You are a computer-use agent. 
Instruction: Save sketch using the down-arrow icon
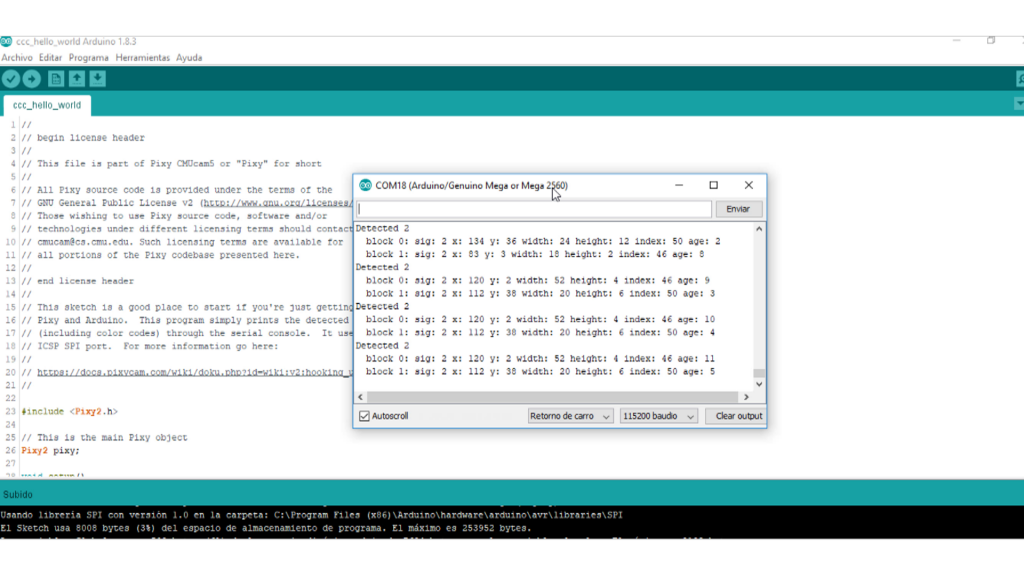pos(98,79)
